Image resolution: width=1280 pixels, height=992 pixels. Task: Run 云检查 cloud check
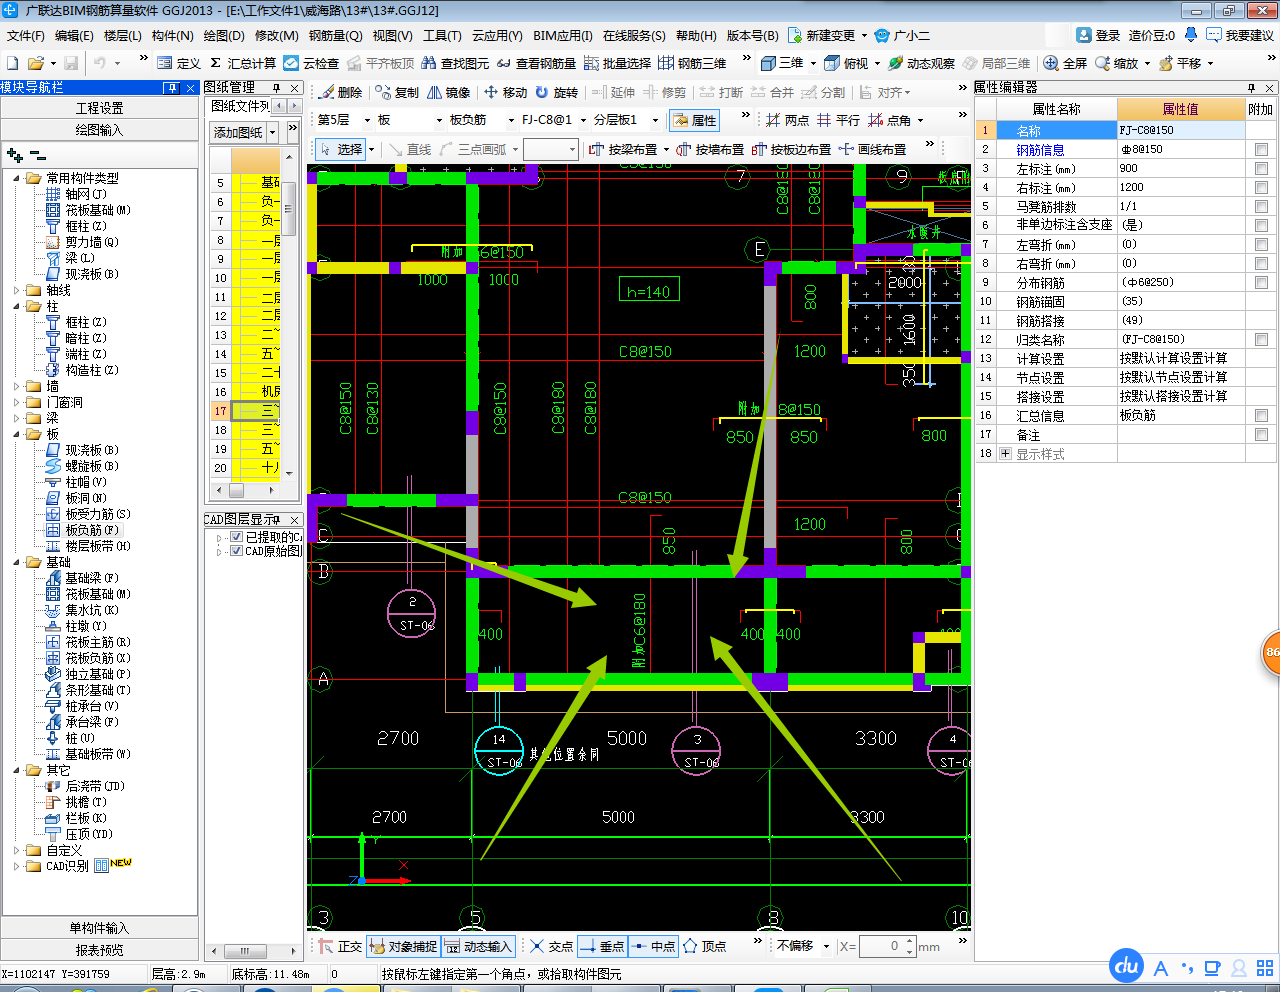[x=311, y=63]
